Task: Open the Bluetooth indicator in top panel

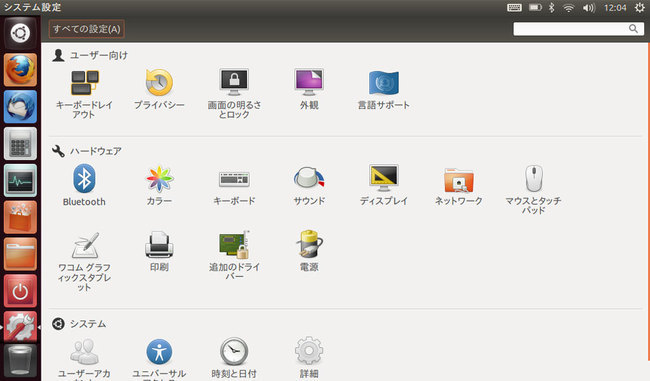Action: (x=552, y=7)
